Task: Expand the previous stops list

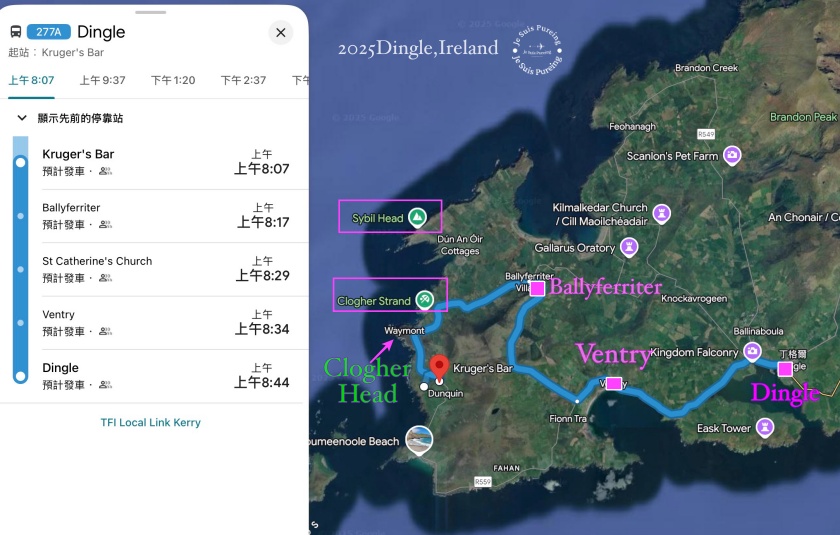Action: pos(22,118)
